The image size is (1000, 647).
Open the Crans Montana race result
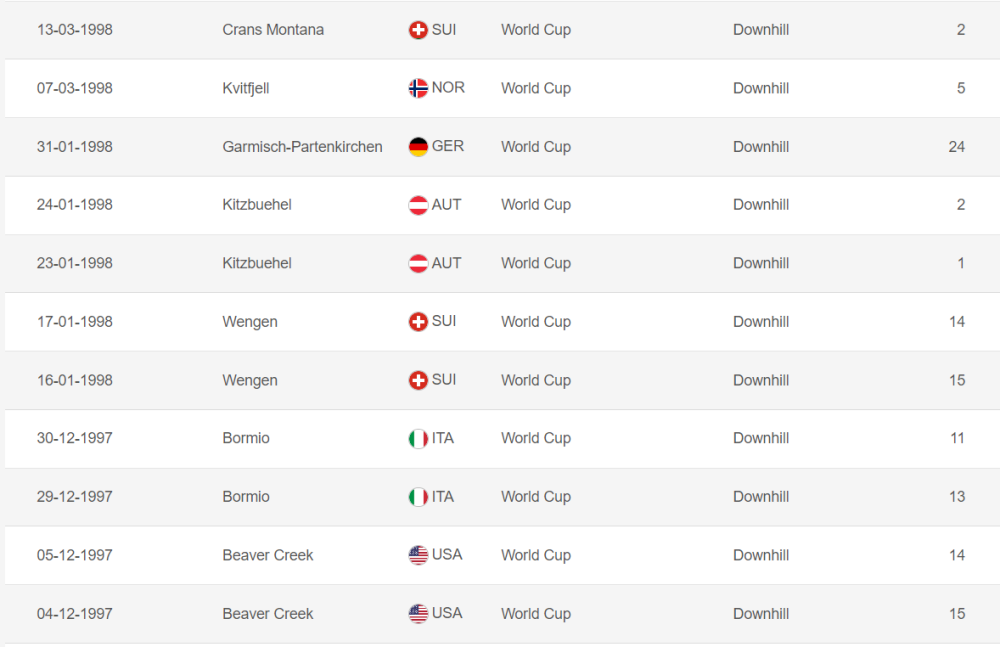(273, 30)
